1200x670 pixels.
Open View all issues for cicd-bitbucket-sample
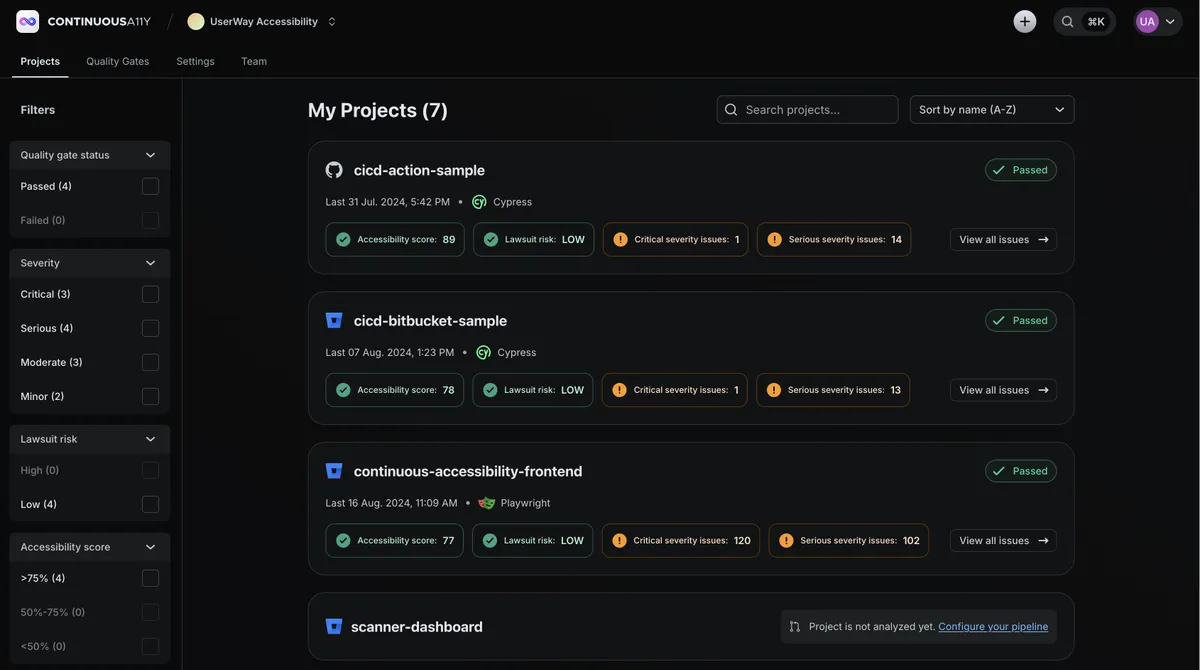(1003, 390)
